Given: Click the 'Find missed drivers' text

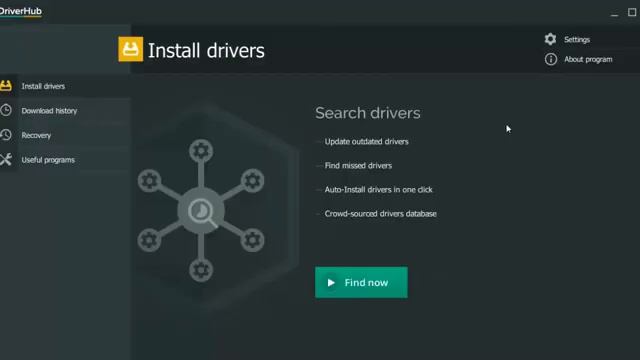Looking at the screenshot, I should (358, 165).
